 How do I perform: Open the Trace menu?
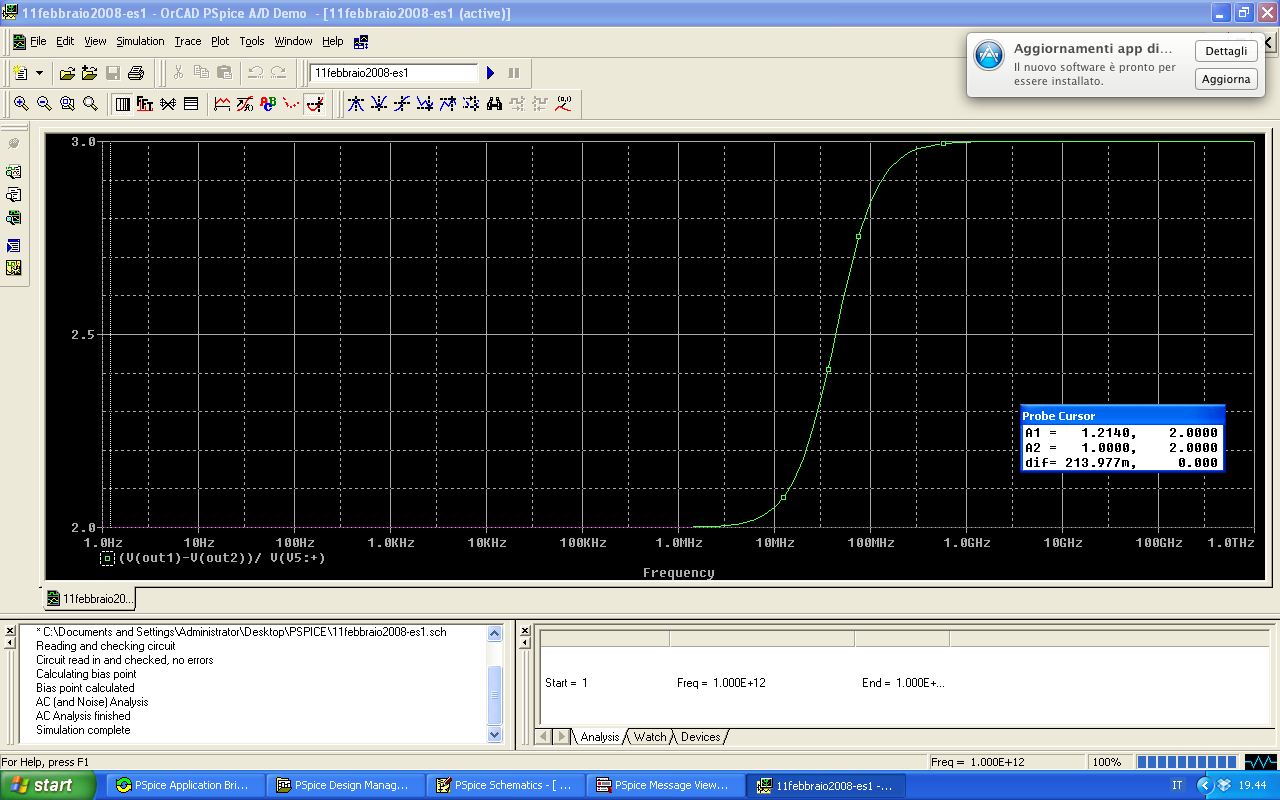point(187,41)
